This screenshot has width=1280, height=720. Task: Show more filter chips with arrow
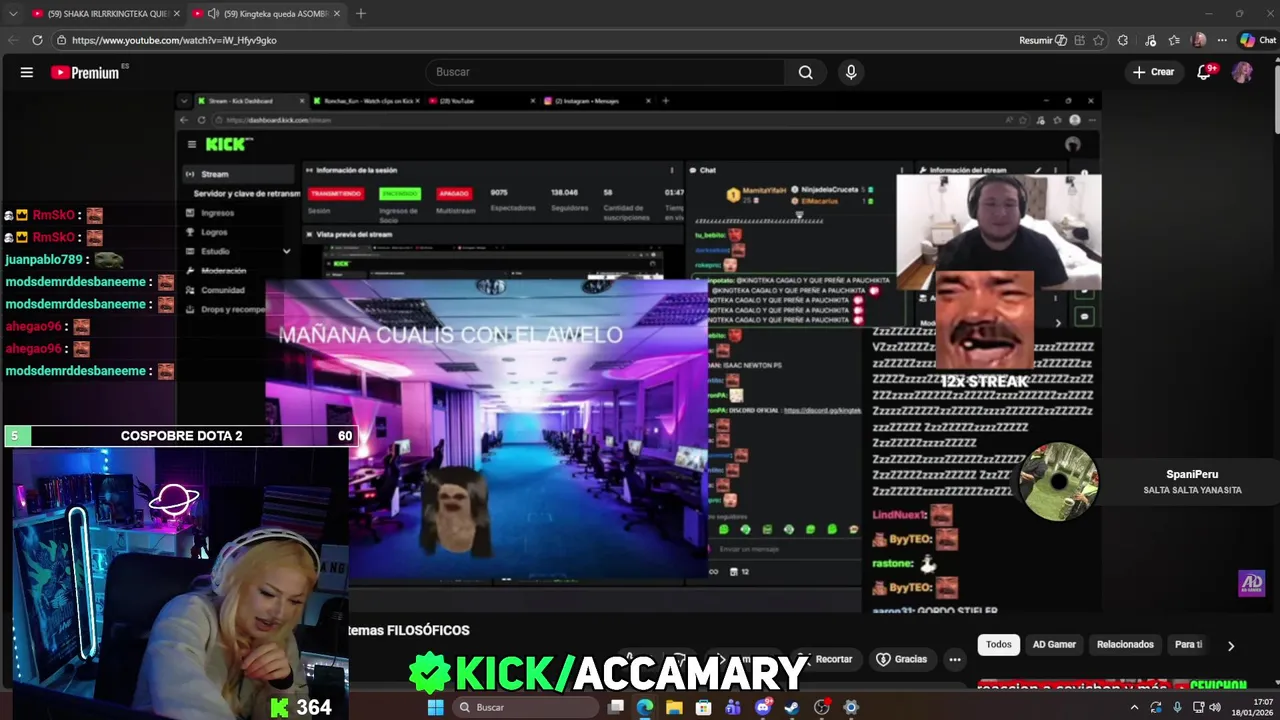coord(1231,646)
